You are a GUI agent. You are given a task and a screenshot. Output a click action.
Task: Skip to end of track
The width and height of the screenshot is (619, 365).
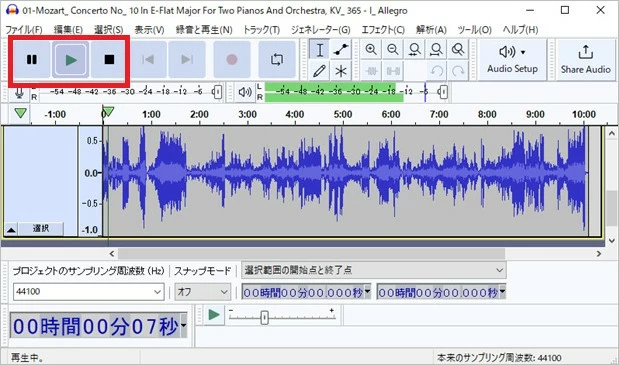pos(187,60)
